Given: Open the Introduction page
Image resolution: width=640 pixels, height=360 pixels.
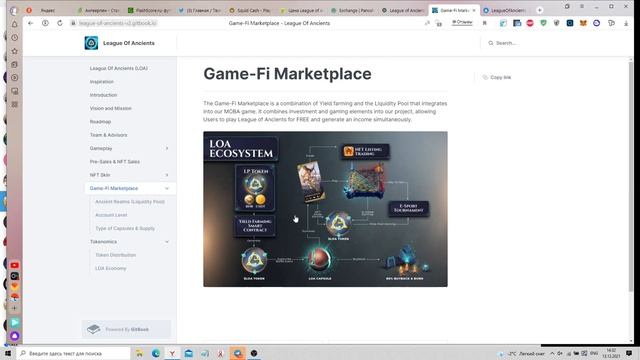Looking at the screenshot, I should coord(103,95).
